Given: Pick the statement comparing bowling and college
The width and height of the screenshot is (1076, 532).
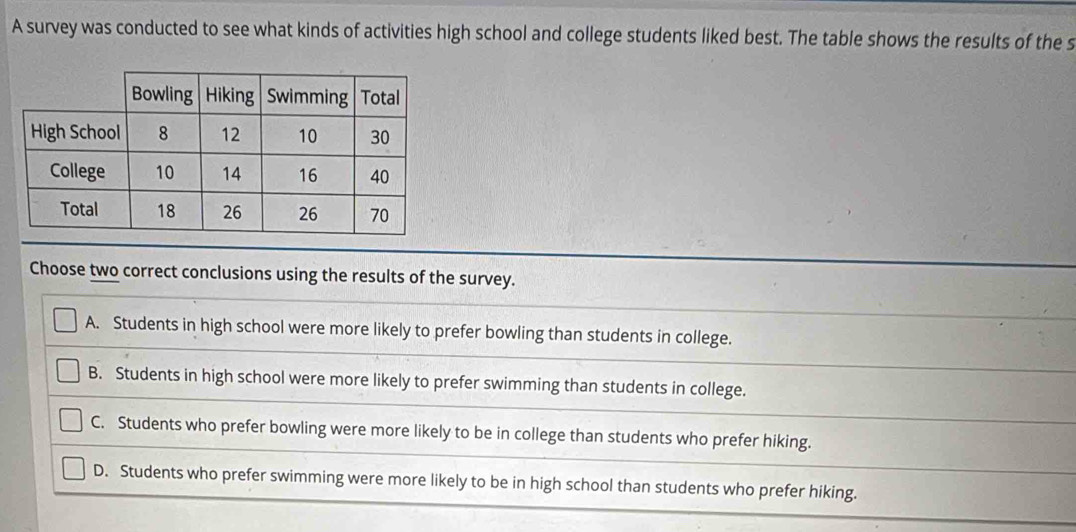Looking at the screenshot, I should pyautogui.click(x=464, y=433).
